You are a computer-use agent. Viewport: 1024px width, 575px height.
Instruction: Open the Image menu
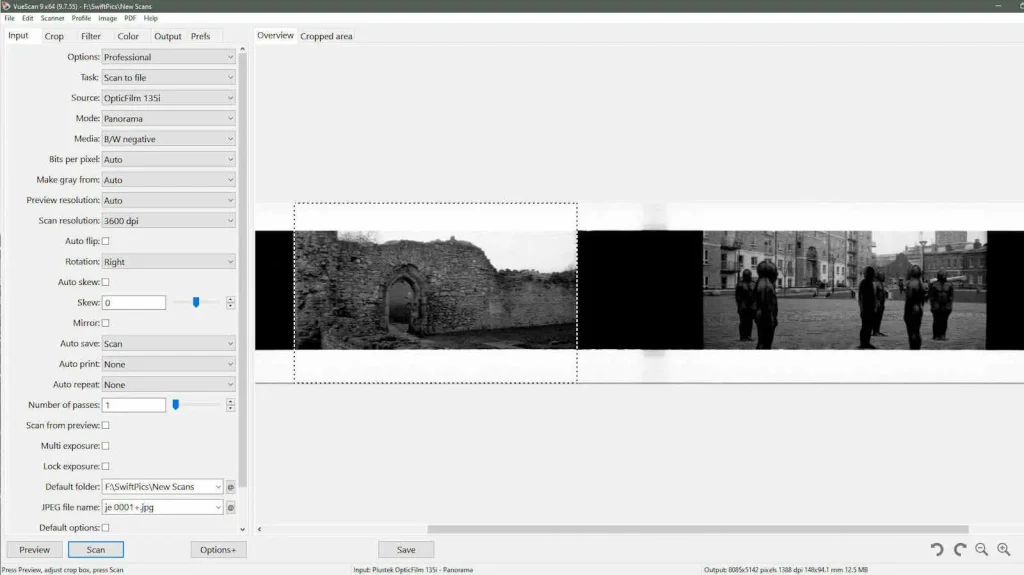click(x=108, y=18)
